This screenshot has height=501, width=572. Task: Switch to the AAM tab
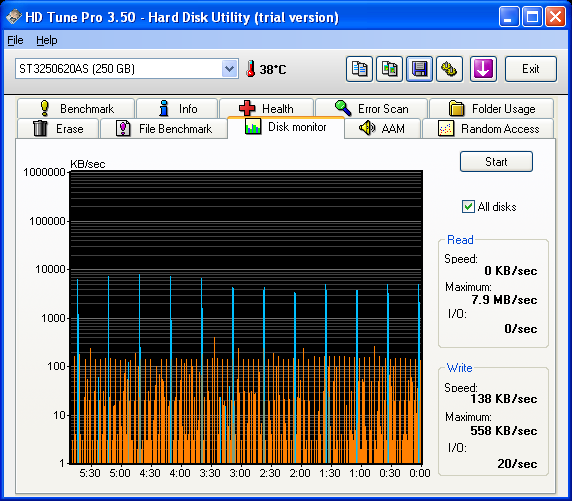coord(382,128)
